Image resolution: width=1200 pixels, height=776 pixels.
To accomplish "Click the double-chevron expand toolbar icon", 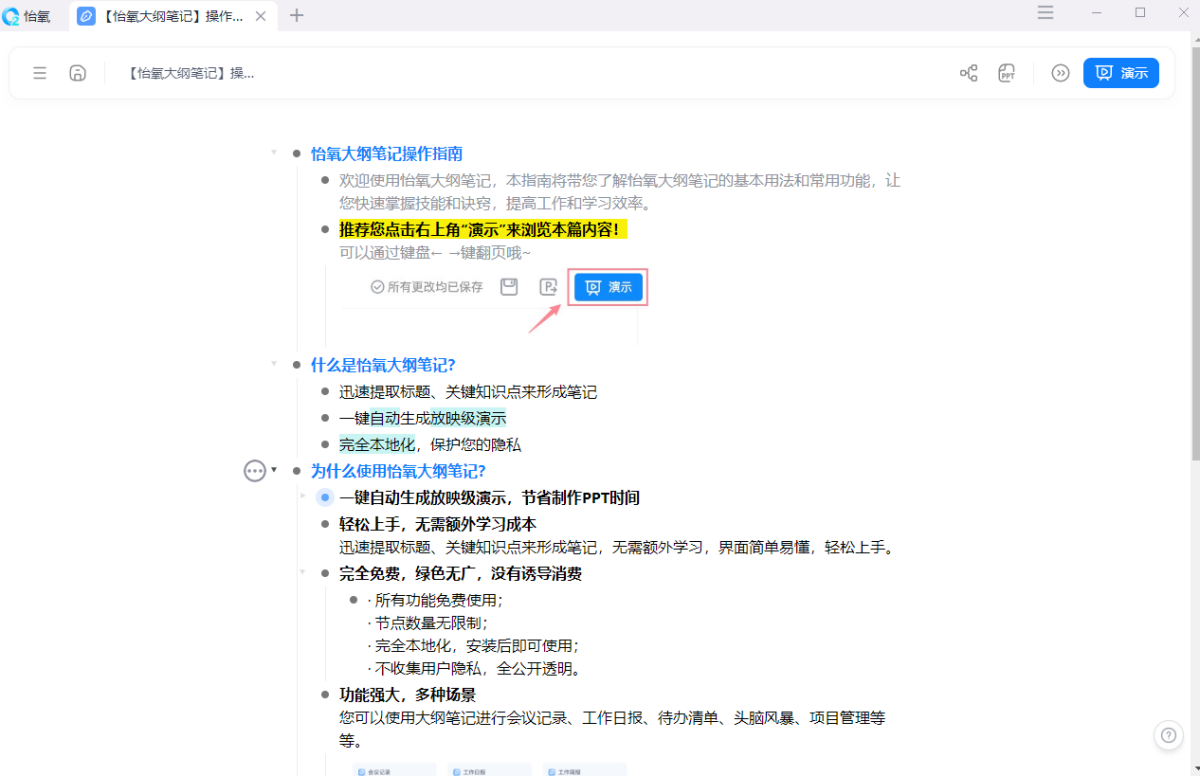I will click(1060, 73).
